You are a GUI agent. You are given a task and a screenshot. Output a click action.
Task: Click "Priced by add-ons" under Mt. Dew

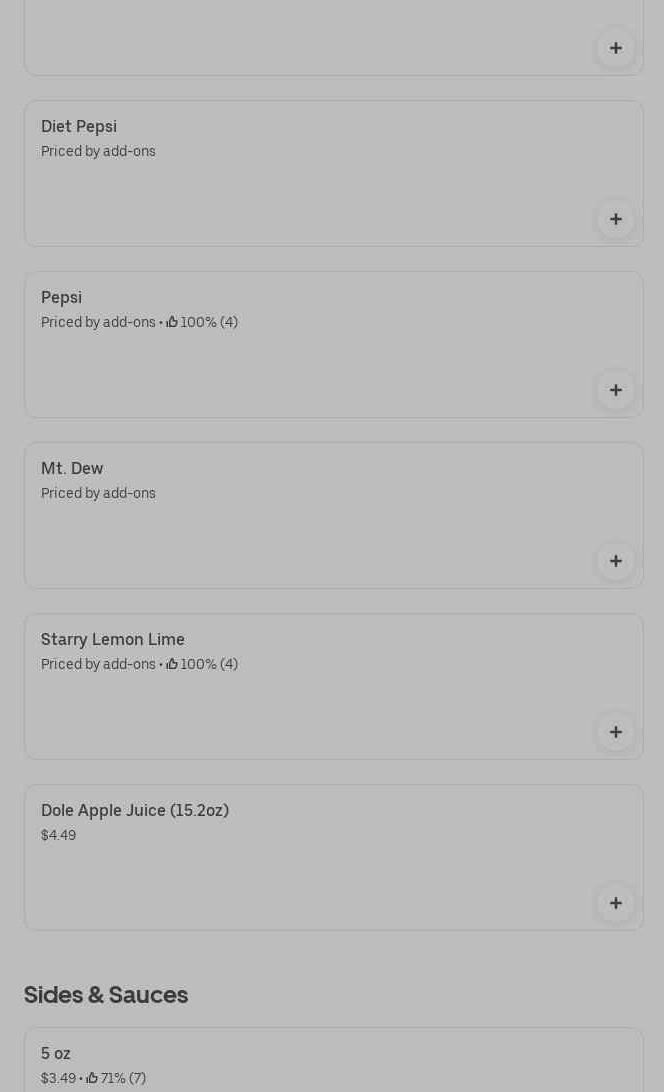point(98,494)
